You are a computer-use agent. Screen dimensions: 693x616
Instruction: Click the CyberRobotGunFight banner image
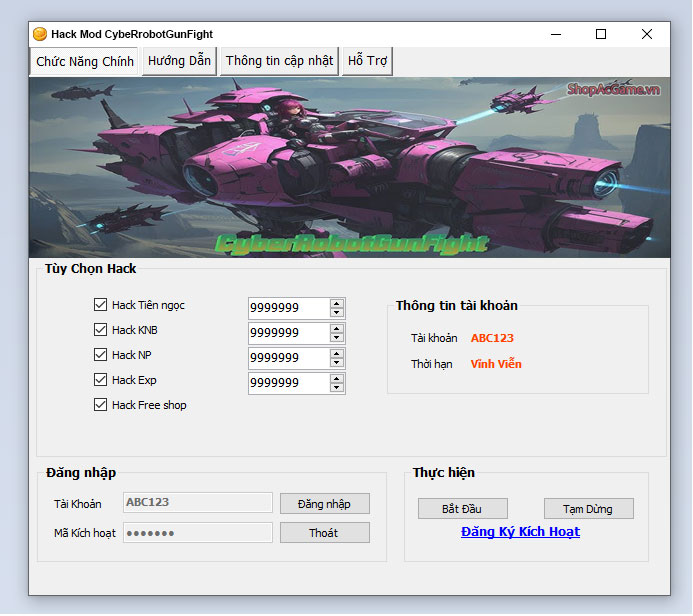pos(350,167)
